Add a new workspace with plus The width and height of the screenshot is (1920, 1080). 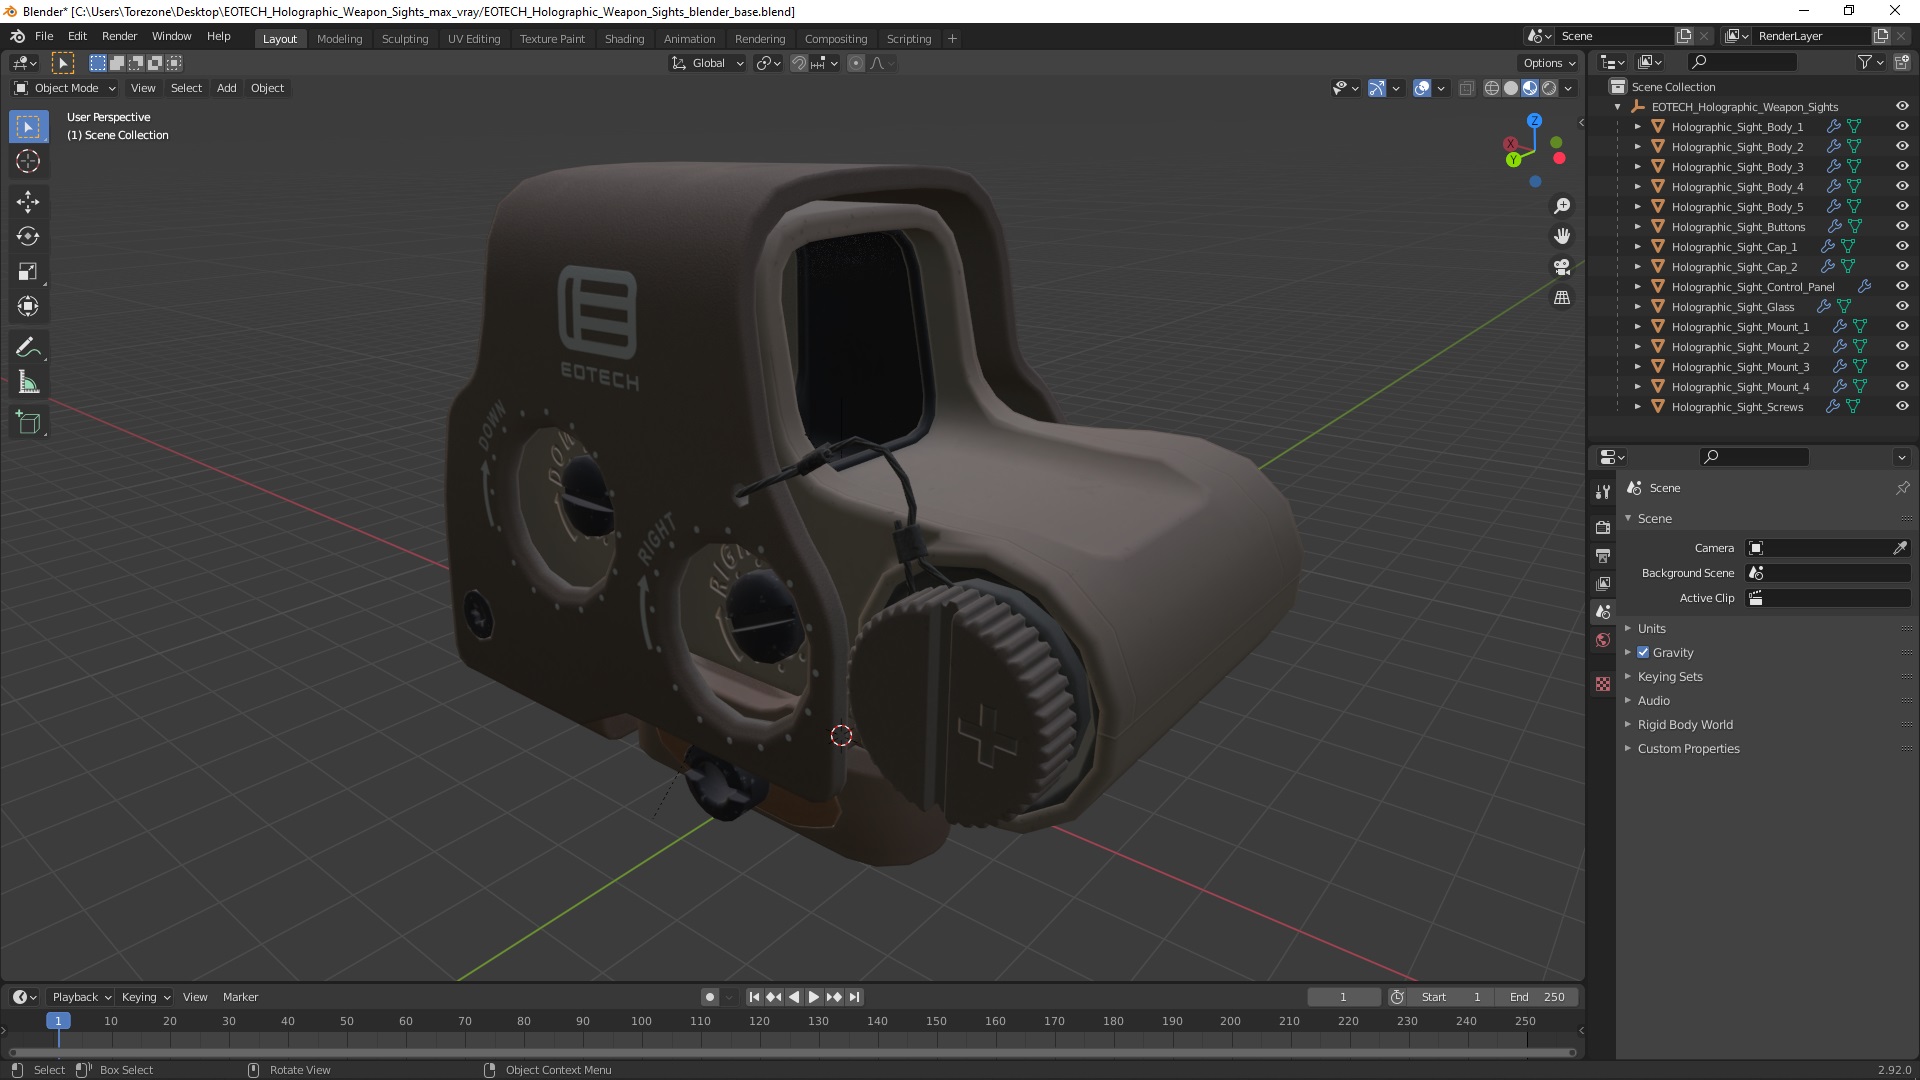[x=952, y=38]
